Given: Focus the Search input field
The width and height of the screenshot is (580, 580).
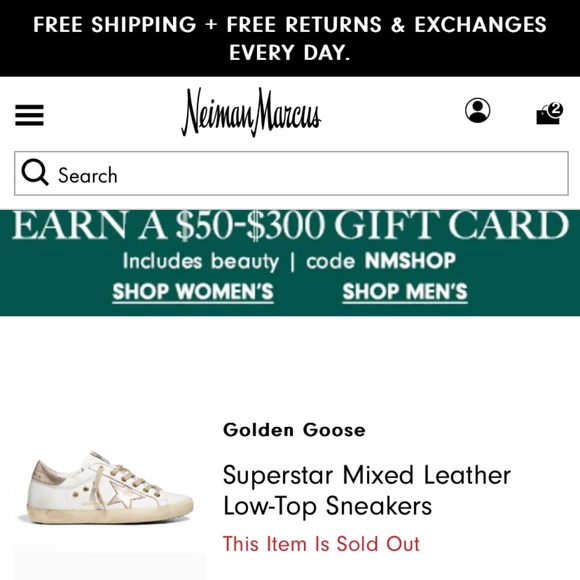Looking at the screenshot, I should (291, 173).
